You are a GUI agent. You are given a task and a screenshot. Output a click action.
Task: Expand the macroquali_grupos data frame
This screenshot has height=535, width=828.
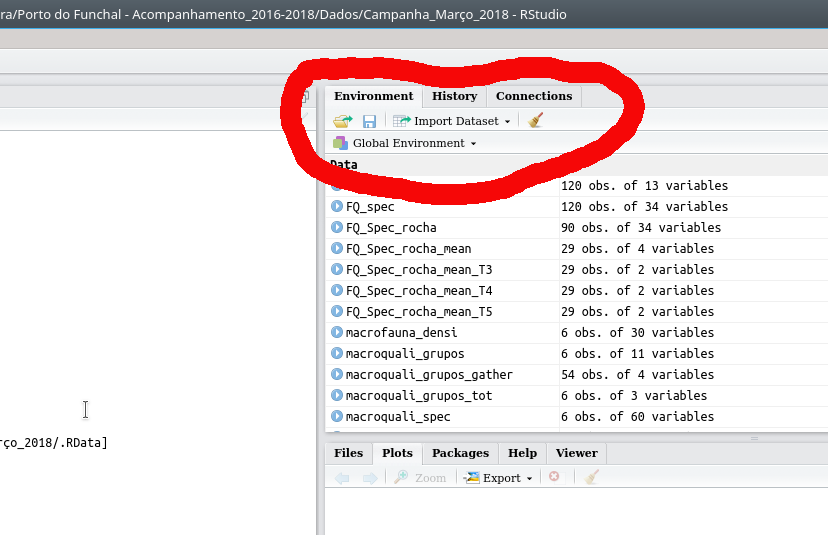336,353
